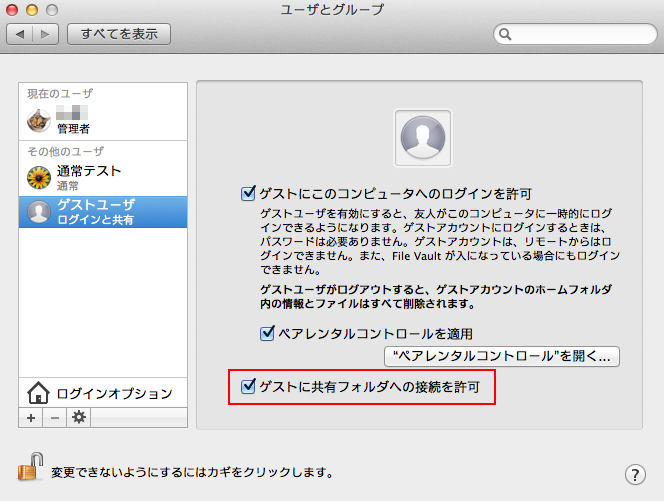Image resolution: width=664 pixels, height=501 pixels.
Task: Click the question mark help button
Action: point(635,475)
